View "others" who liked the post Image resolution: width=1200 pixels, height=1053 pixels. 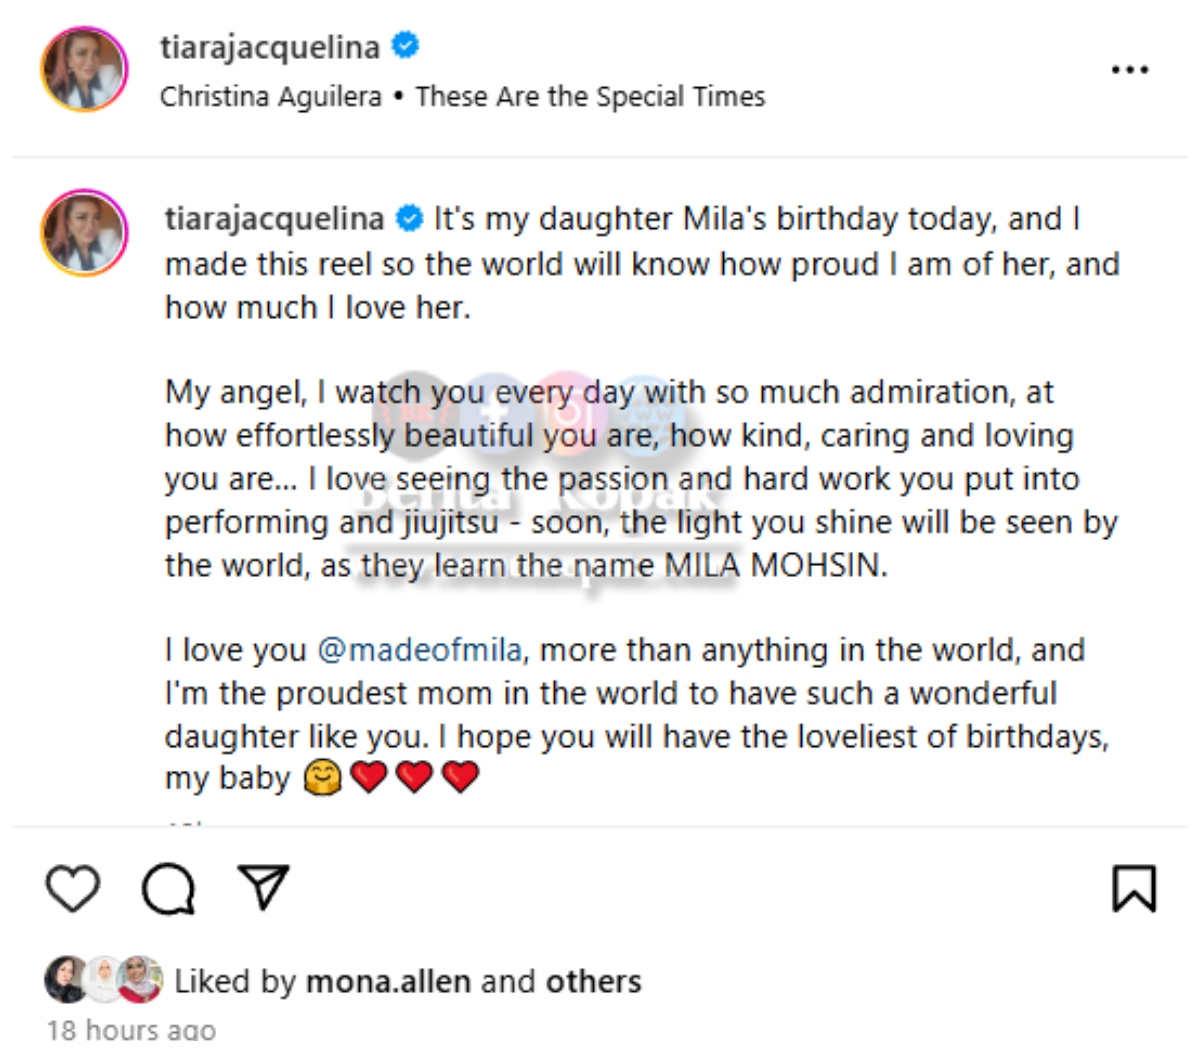tap(593, 981)
